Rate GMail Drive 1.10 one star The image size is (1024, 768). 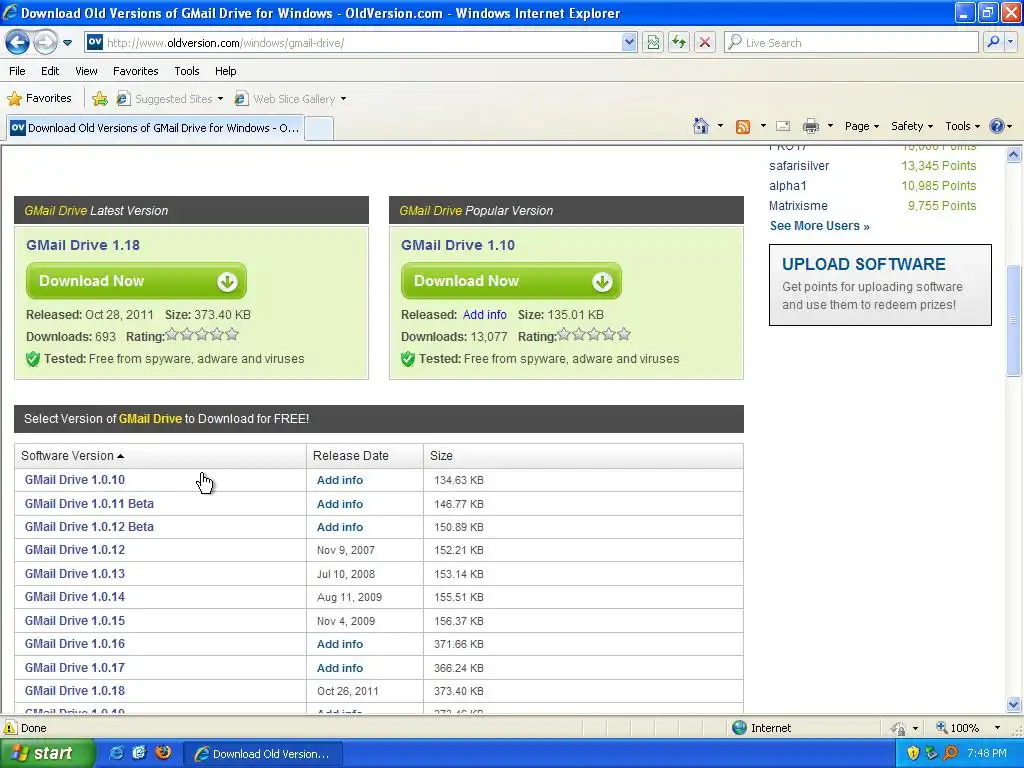click(x=564, y=335)
